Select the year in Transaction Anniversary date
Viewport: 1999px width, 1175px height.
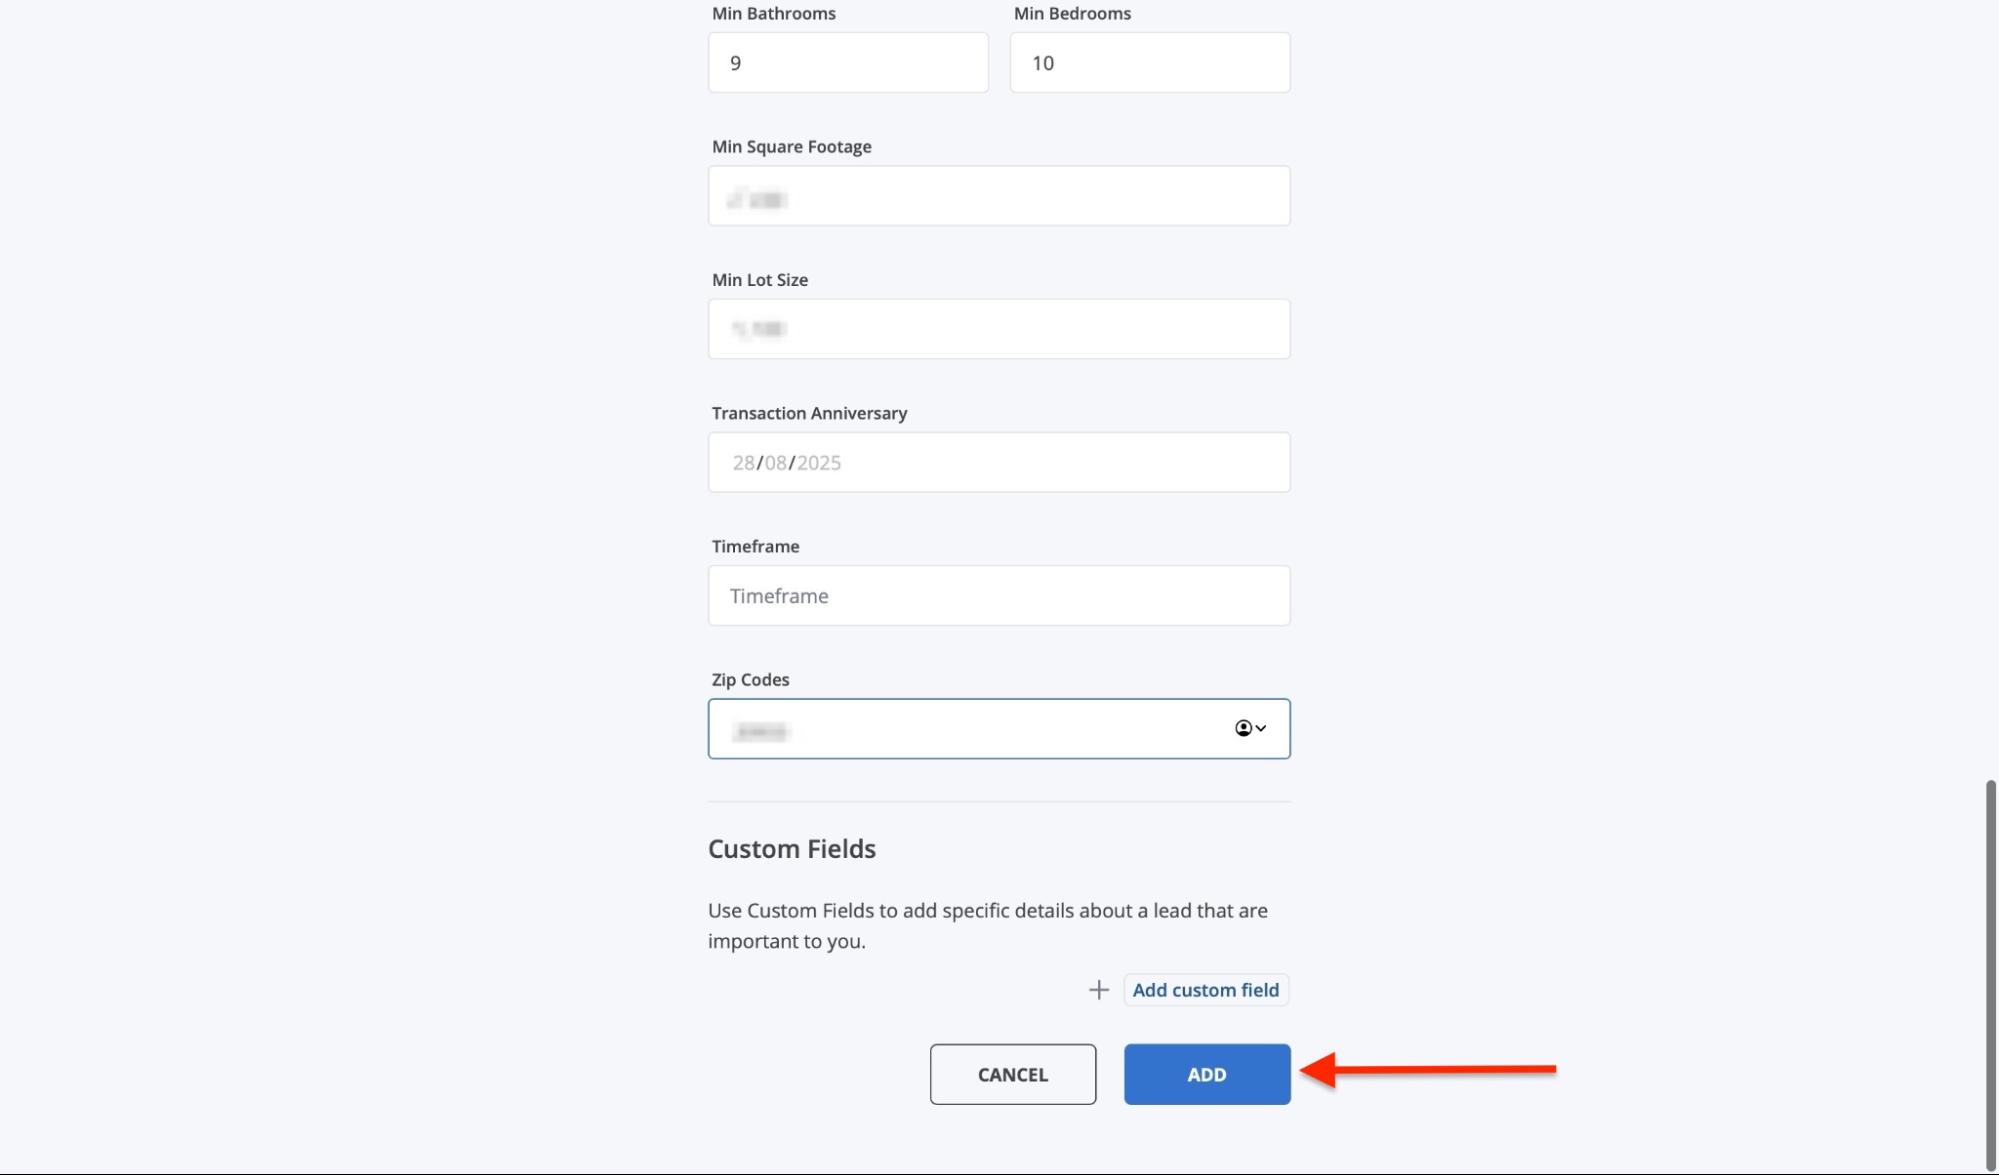coord(819,463)
